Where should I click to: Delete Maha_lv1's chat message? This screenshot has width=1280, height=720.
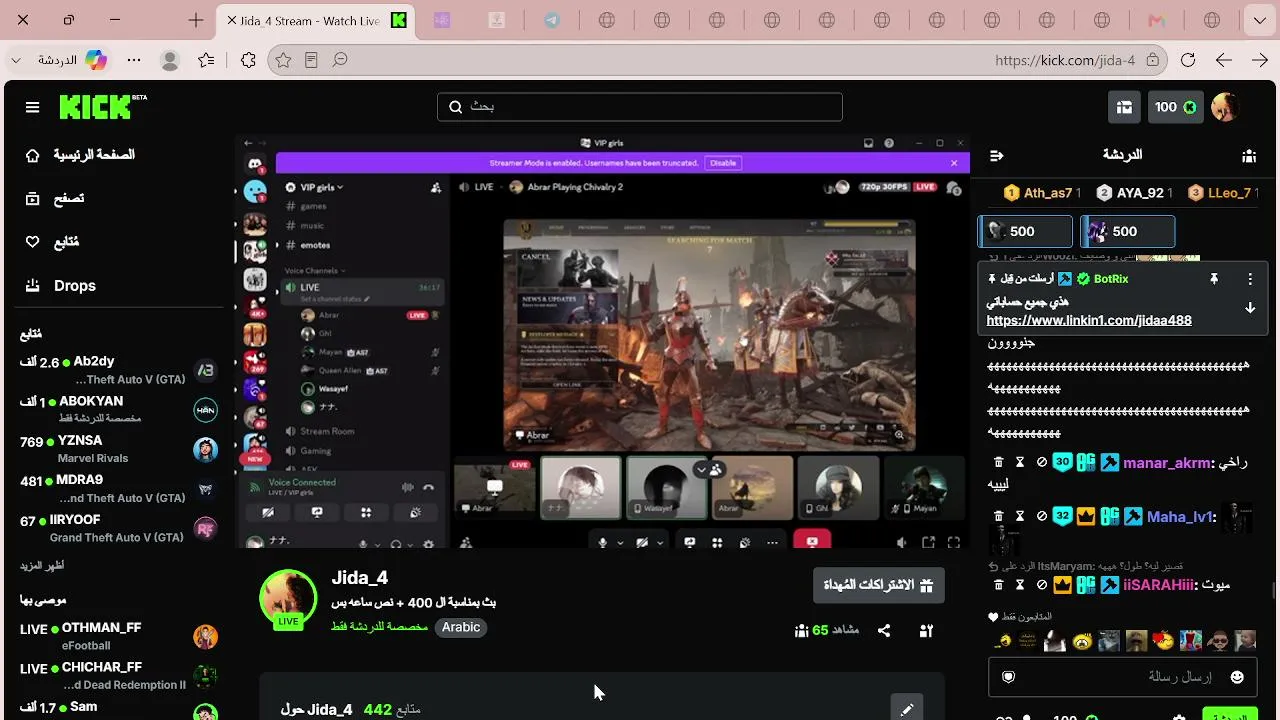click(x=998, y=516)
